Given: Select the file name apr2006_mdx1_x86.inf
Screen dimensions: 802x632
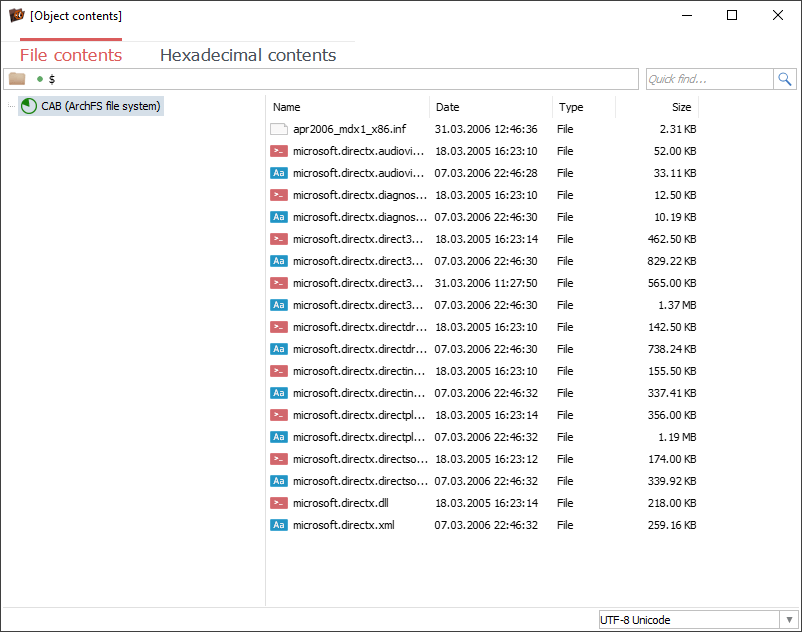Looking at the screenshot, I should [x=349, y=129].
